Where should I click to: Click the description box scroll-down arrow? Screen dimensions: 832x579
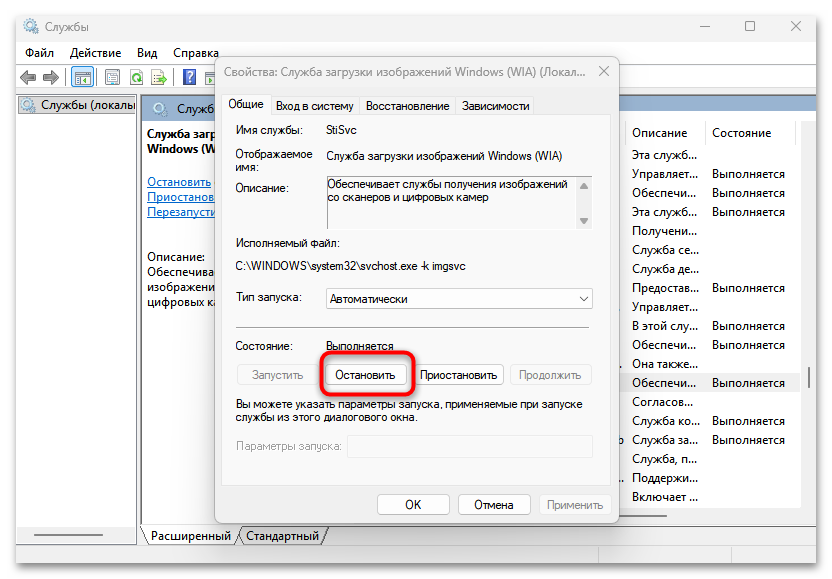(x=584, y=221)
